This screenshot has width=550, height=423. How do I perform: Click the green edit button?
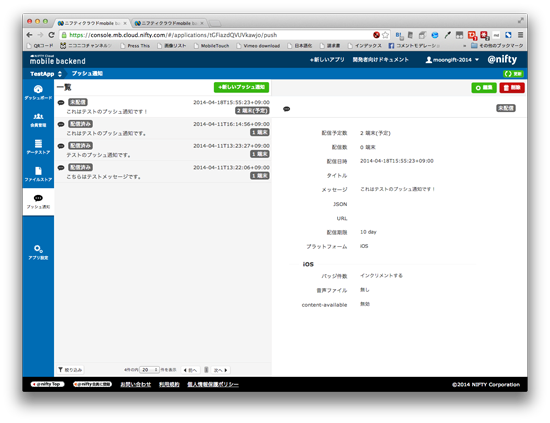pos(484,88)
